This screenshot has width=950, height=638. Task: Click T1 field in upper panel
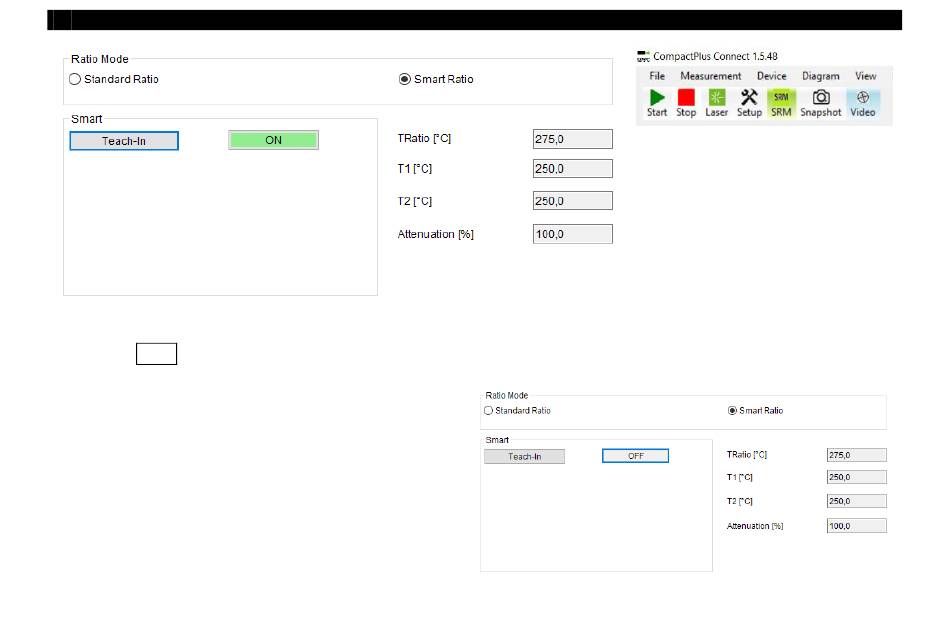[x=573, y=168]
